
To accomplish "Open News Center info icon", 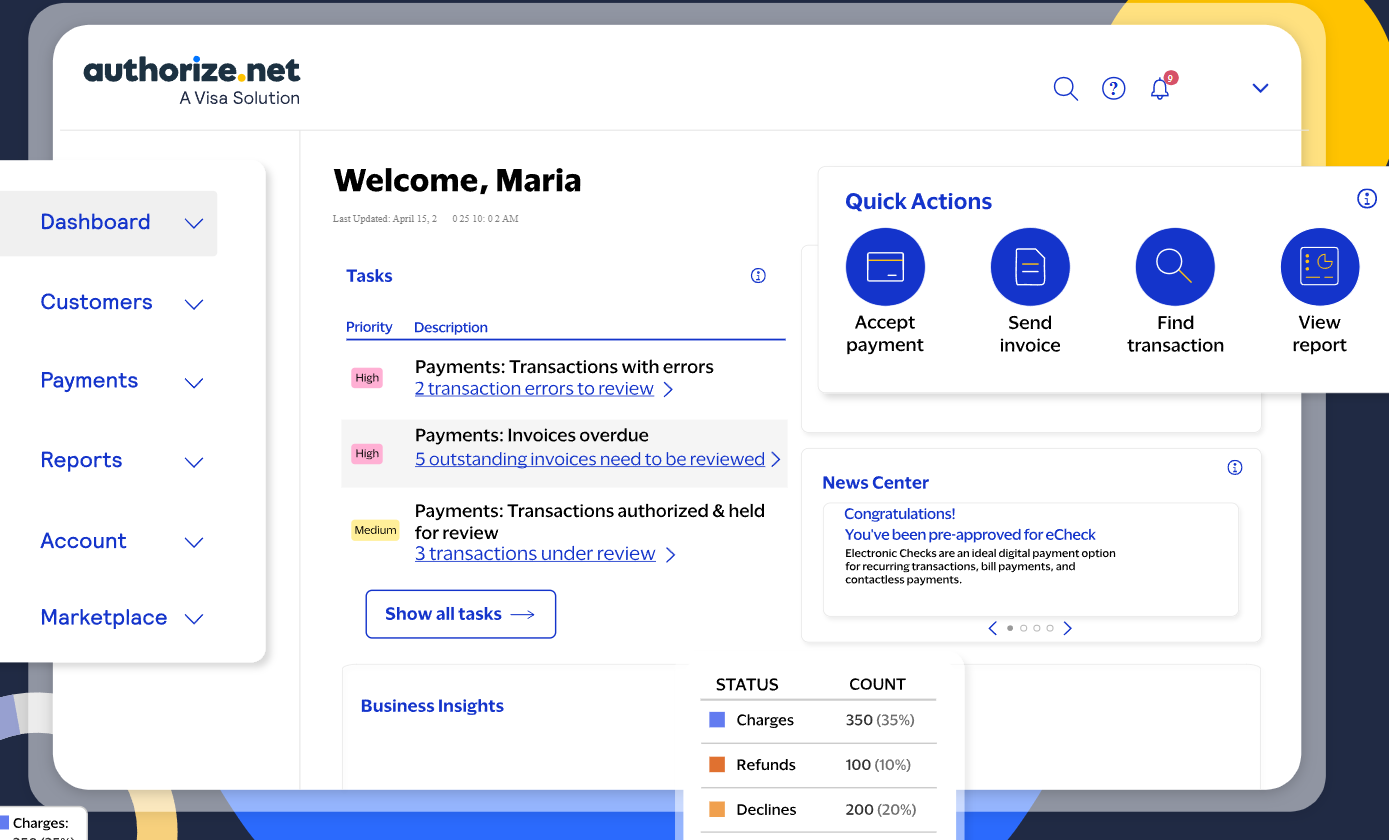I will click(x=1235, y=467).
